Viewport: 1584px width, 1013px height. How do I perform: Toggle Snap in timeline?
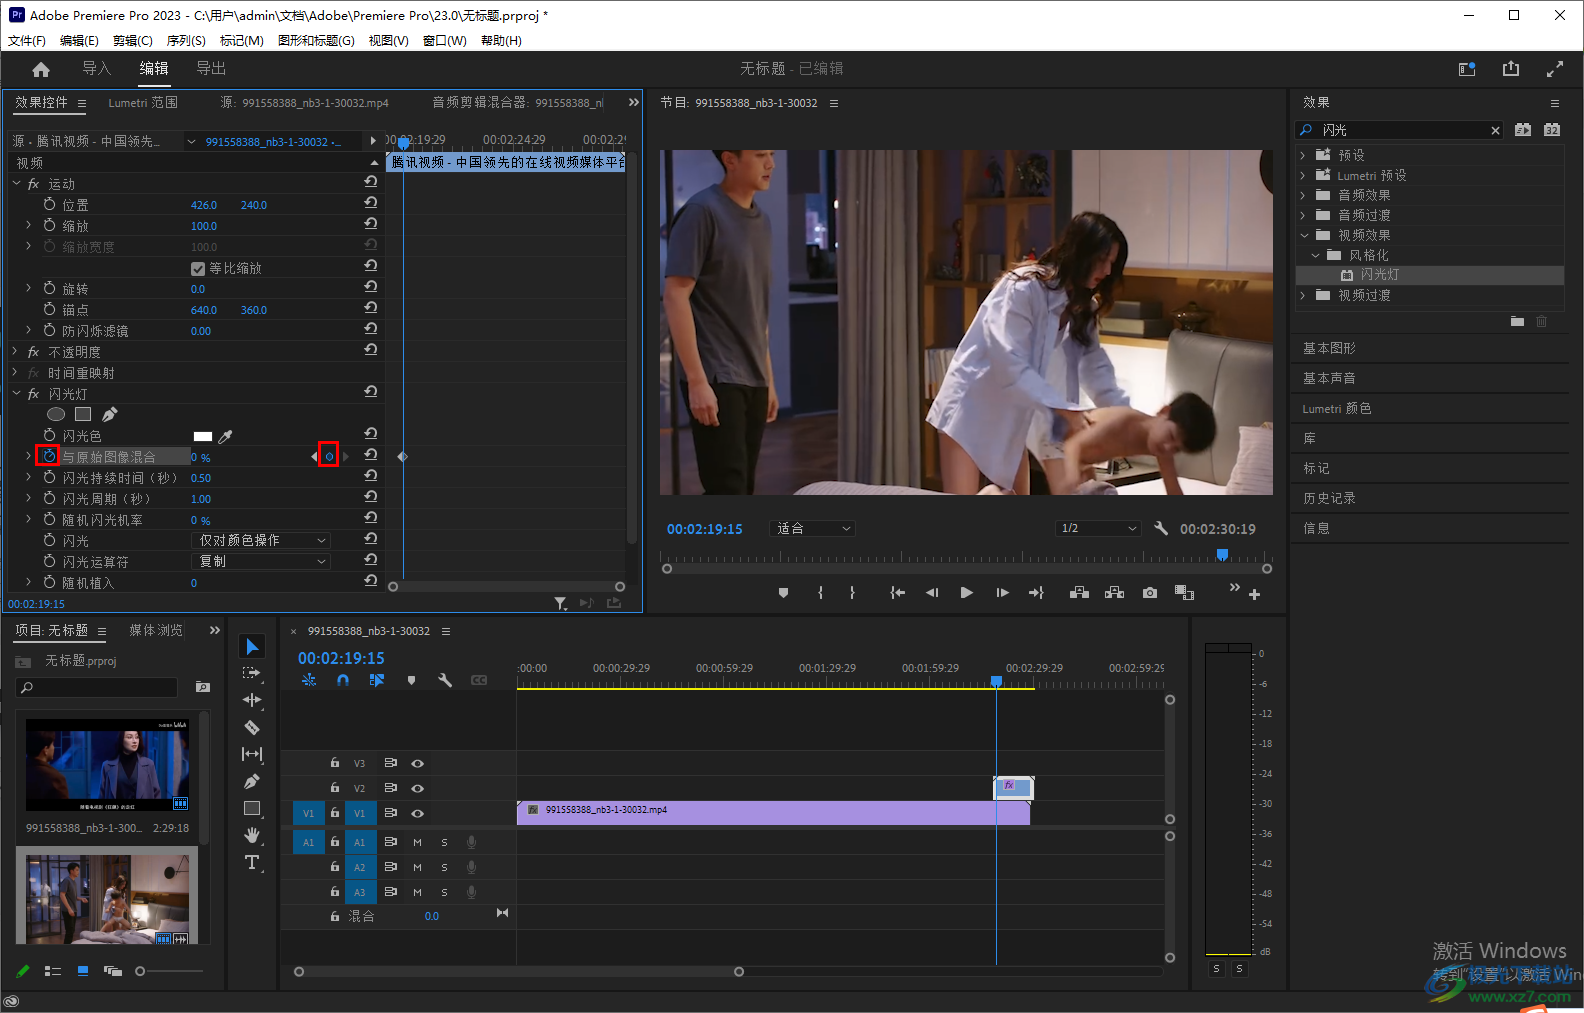pos(343,680)
